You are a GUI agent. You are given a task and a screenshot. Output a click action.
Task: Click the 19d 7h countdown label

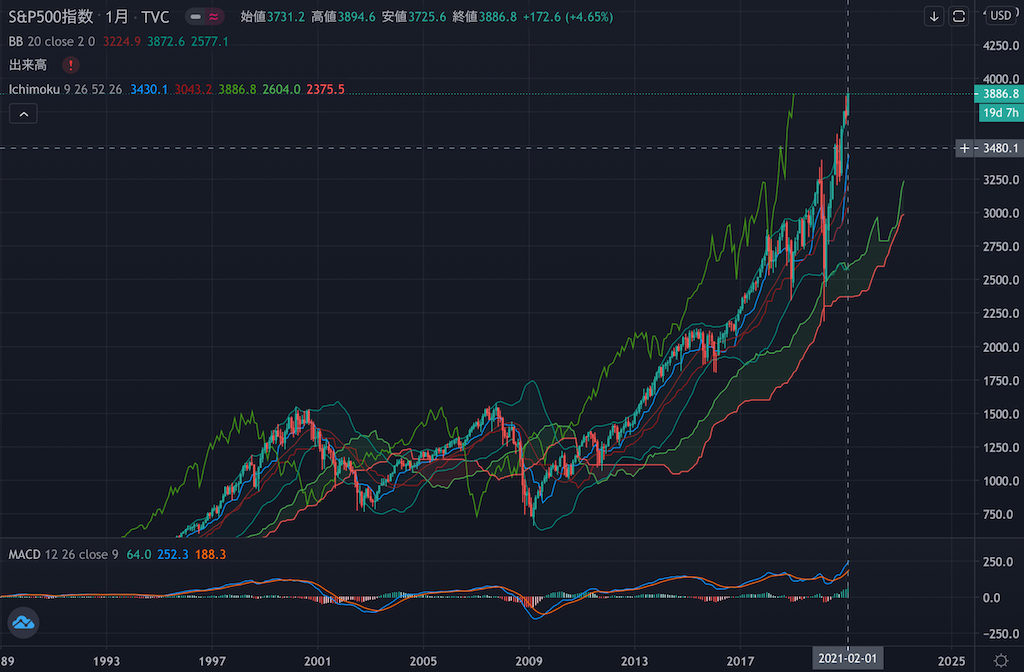pos(1001,112)
